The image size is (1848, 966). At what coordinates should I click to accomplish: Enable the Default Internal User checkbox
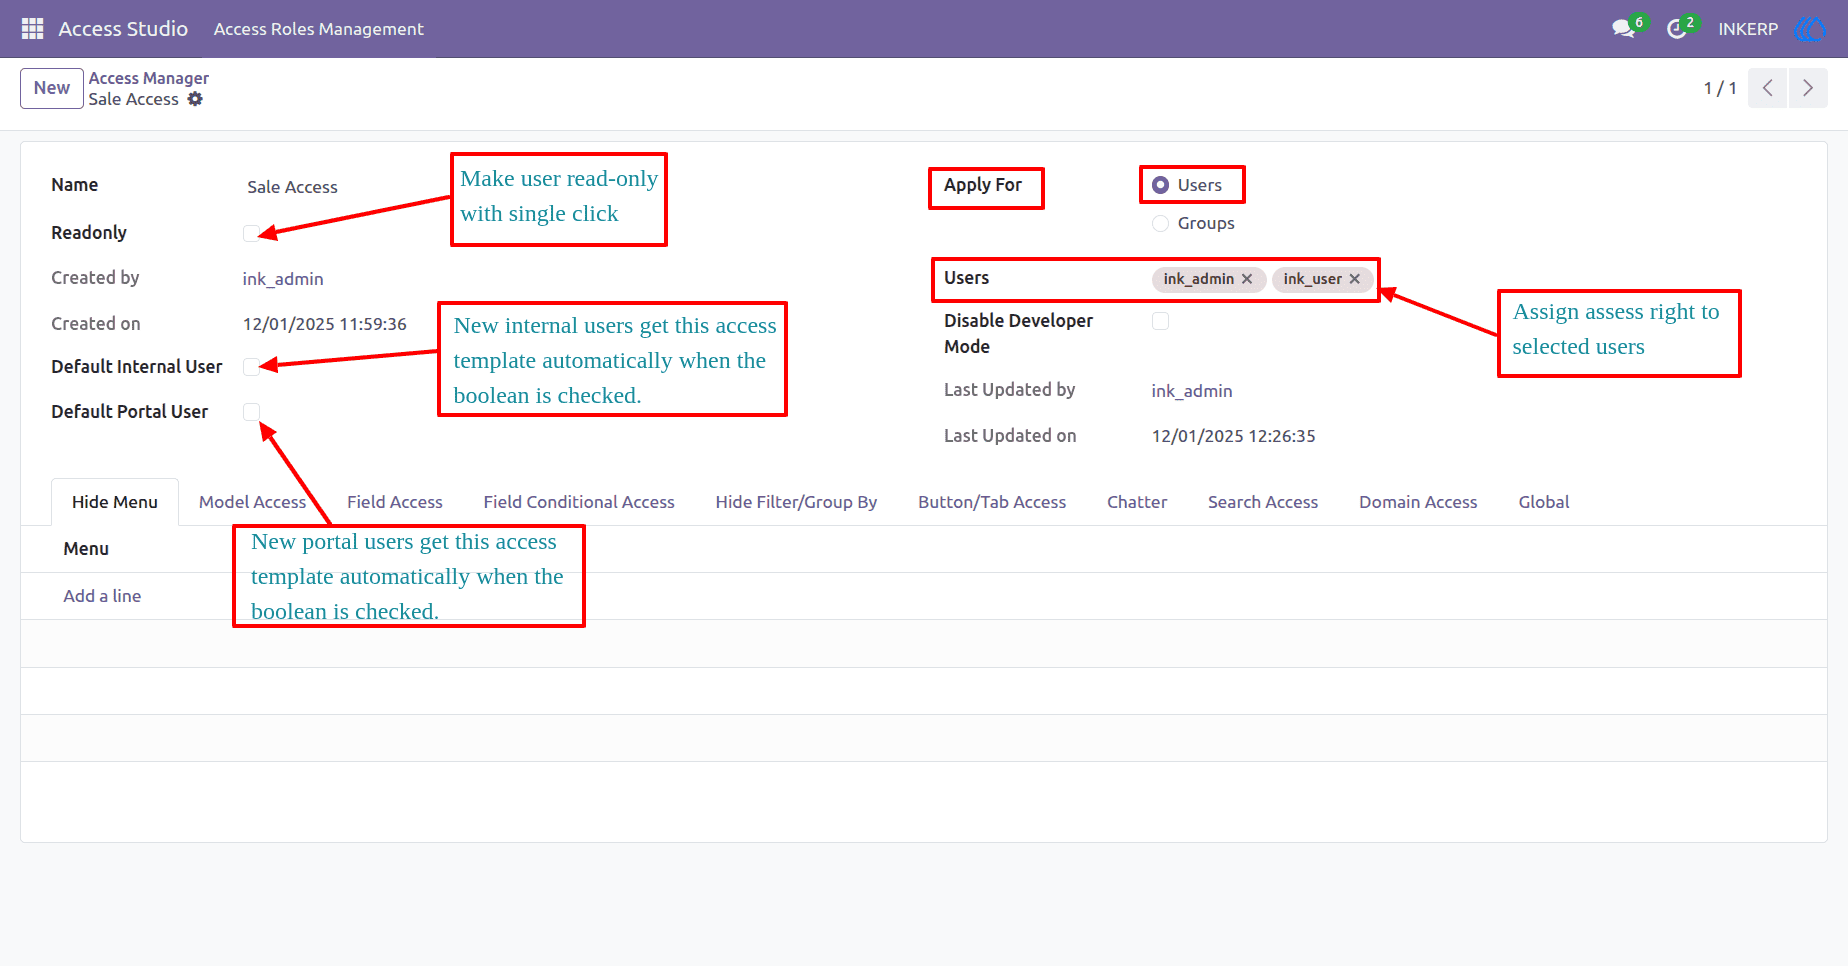(251, 367)
